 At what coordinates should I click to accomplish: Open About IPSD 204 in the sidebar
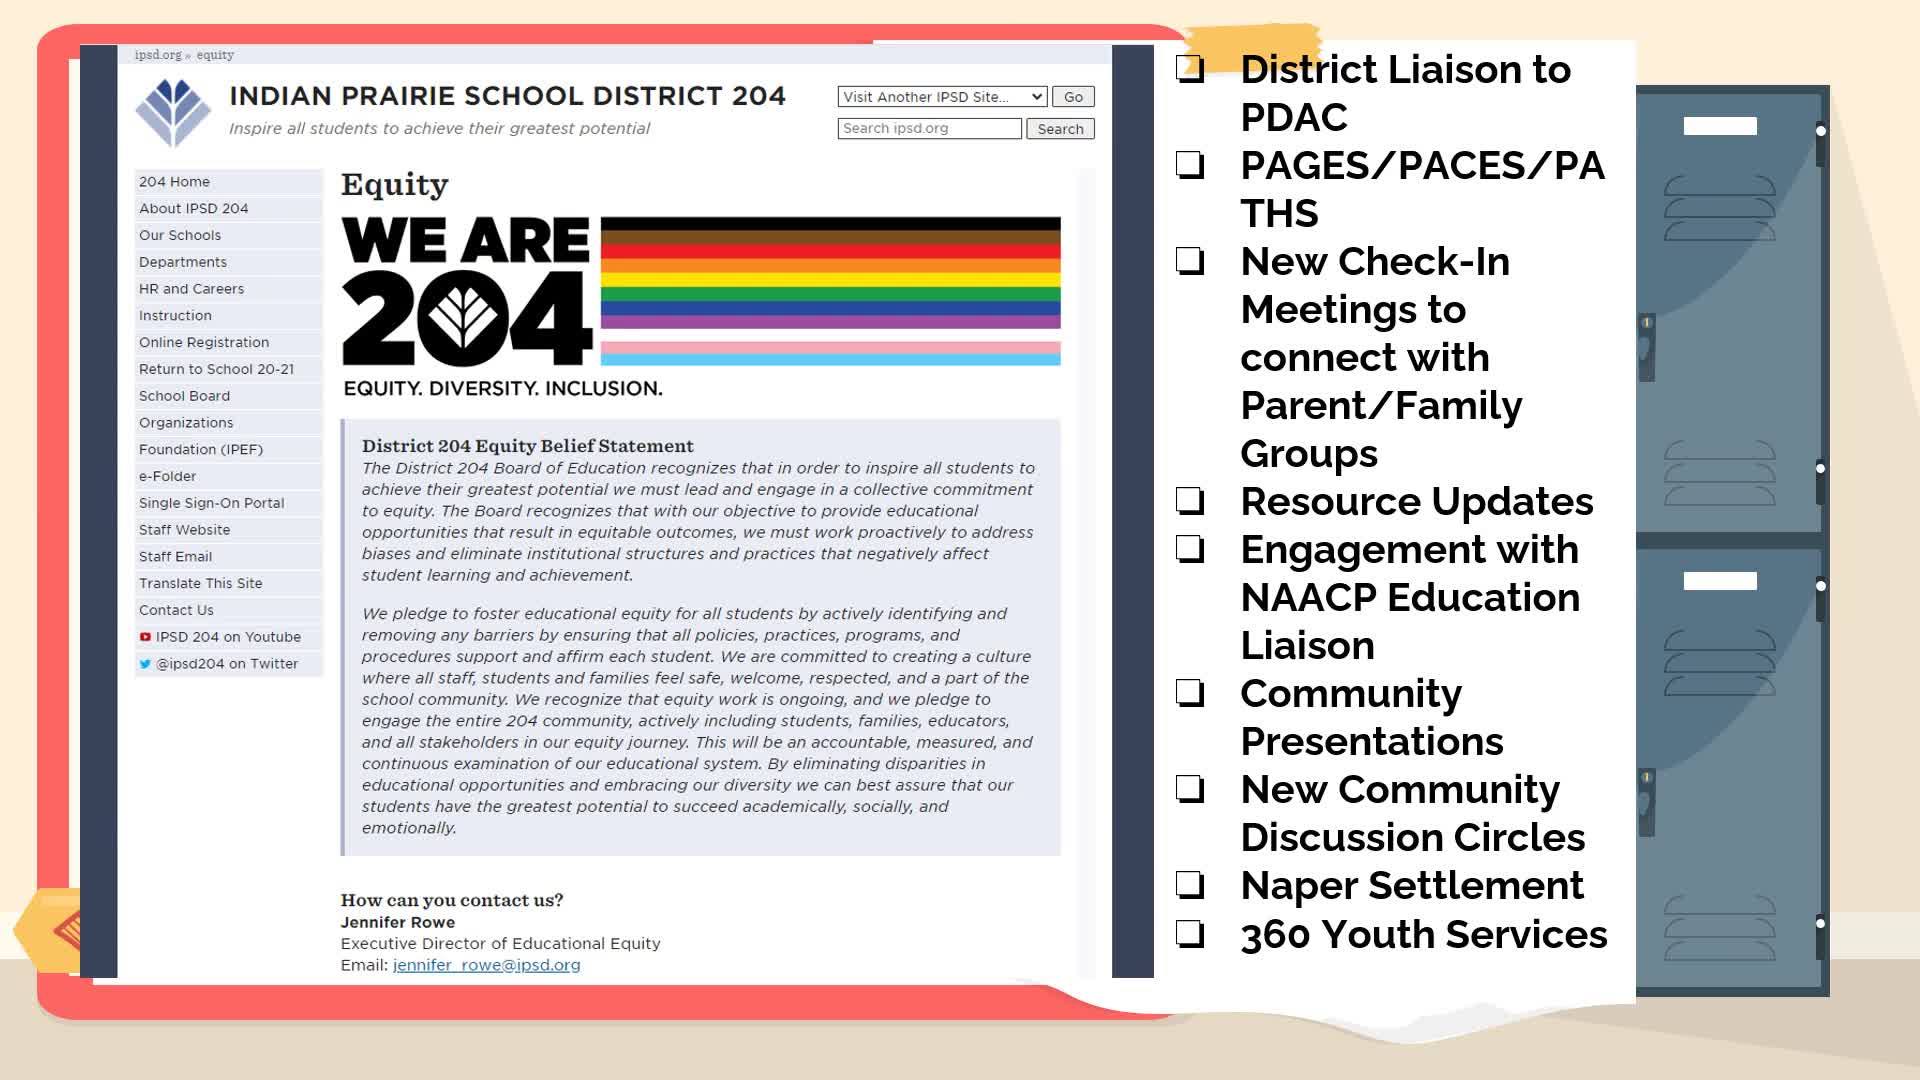tap(228, 209)
